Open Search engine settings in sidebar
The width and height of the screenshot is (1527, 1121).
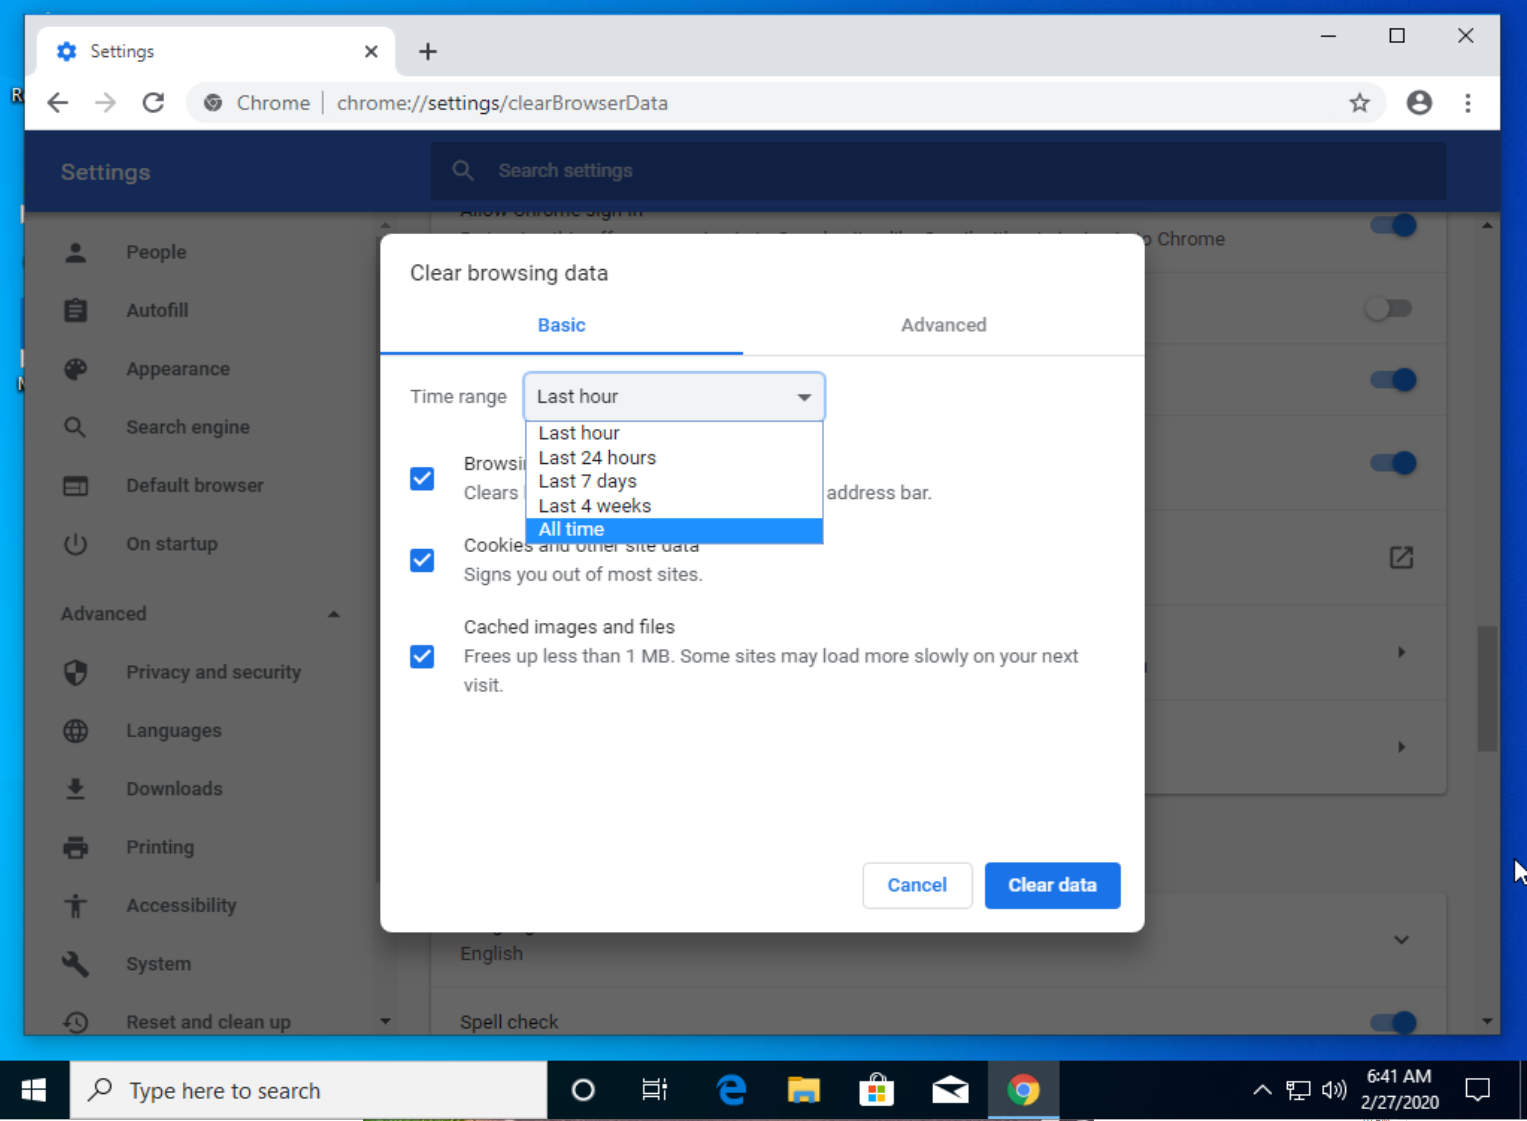point(188,427)
